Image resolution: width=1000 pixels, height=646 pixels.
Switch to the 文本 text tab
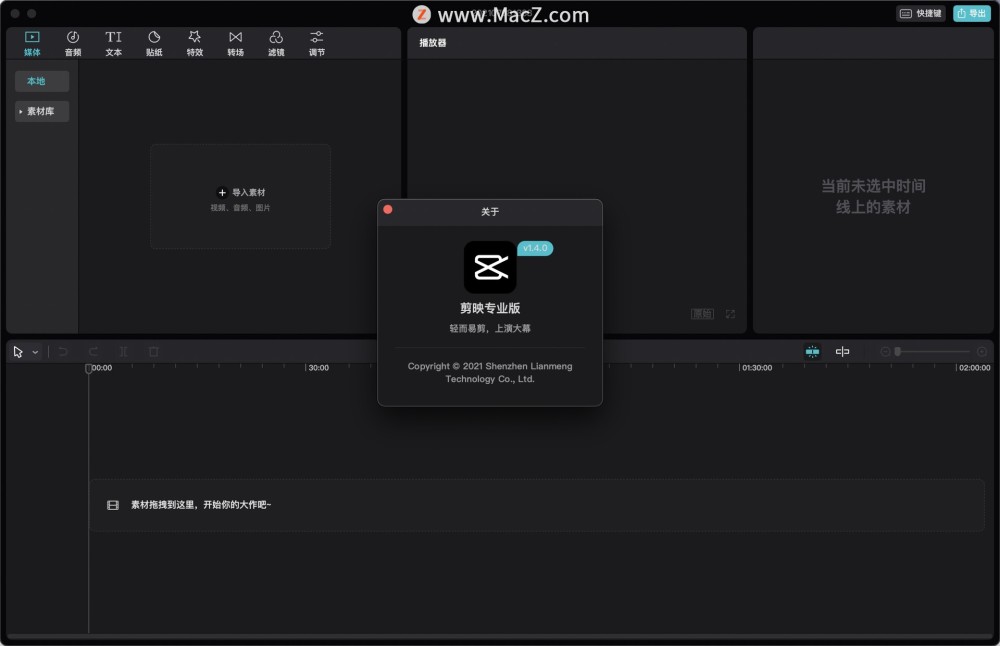point(114,43)
